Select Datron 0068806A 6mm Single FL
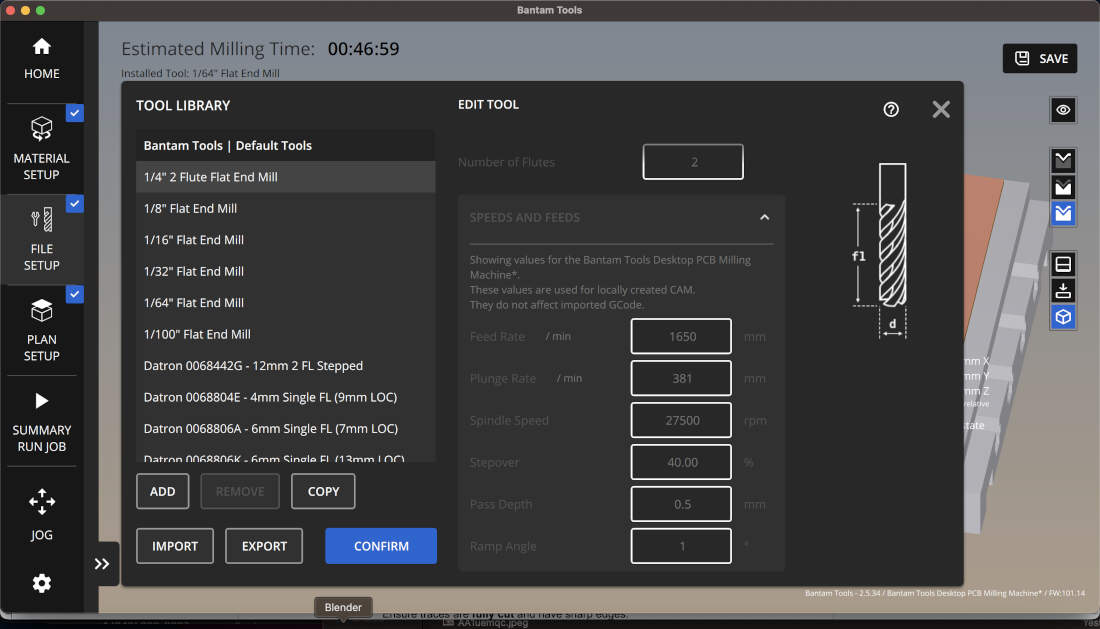Image resolution: width=1100 pixels, height=629 pixels. point(286,428)
